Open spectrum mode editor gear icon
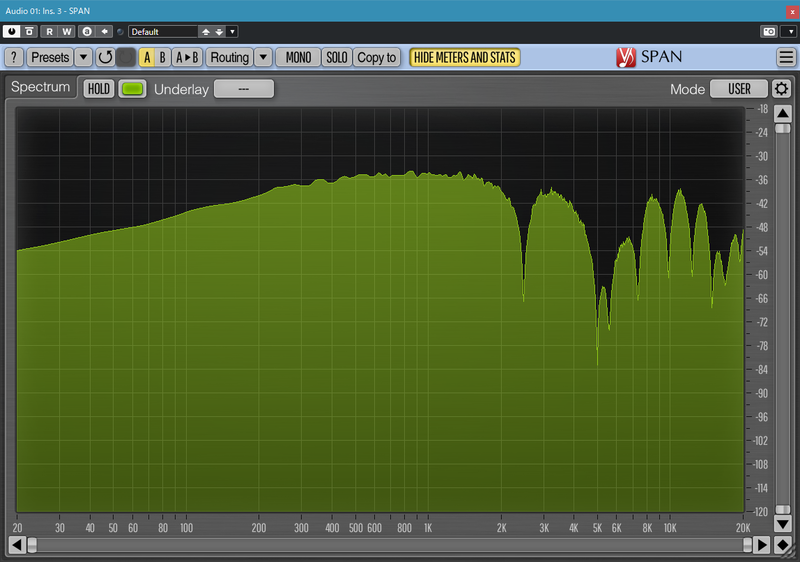 pyautogui.click(x=781, y=89)
